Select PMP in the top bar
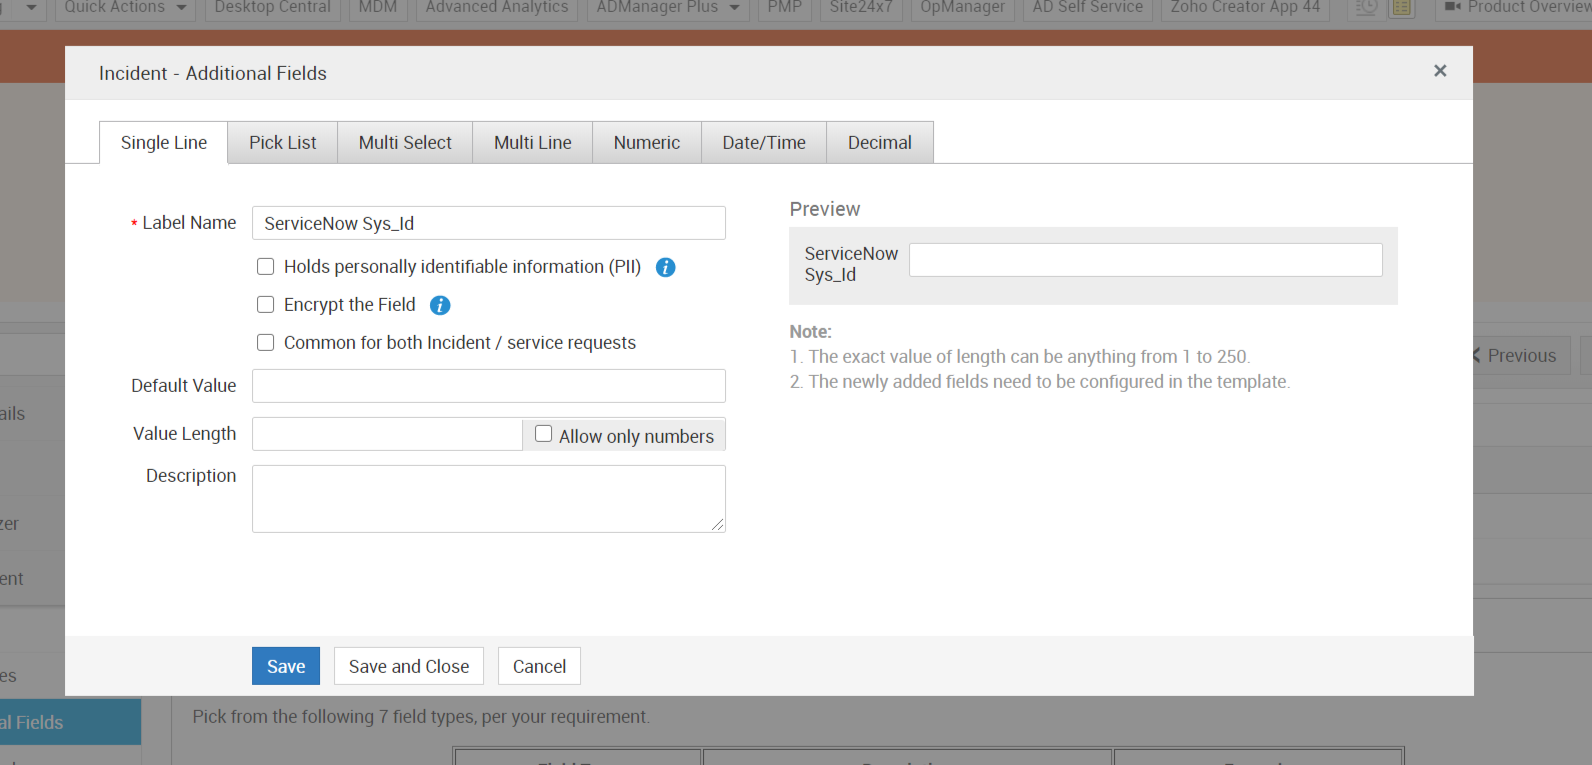 tap(785, 8)
